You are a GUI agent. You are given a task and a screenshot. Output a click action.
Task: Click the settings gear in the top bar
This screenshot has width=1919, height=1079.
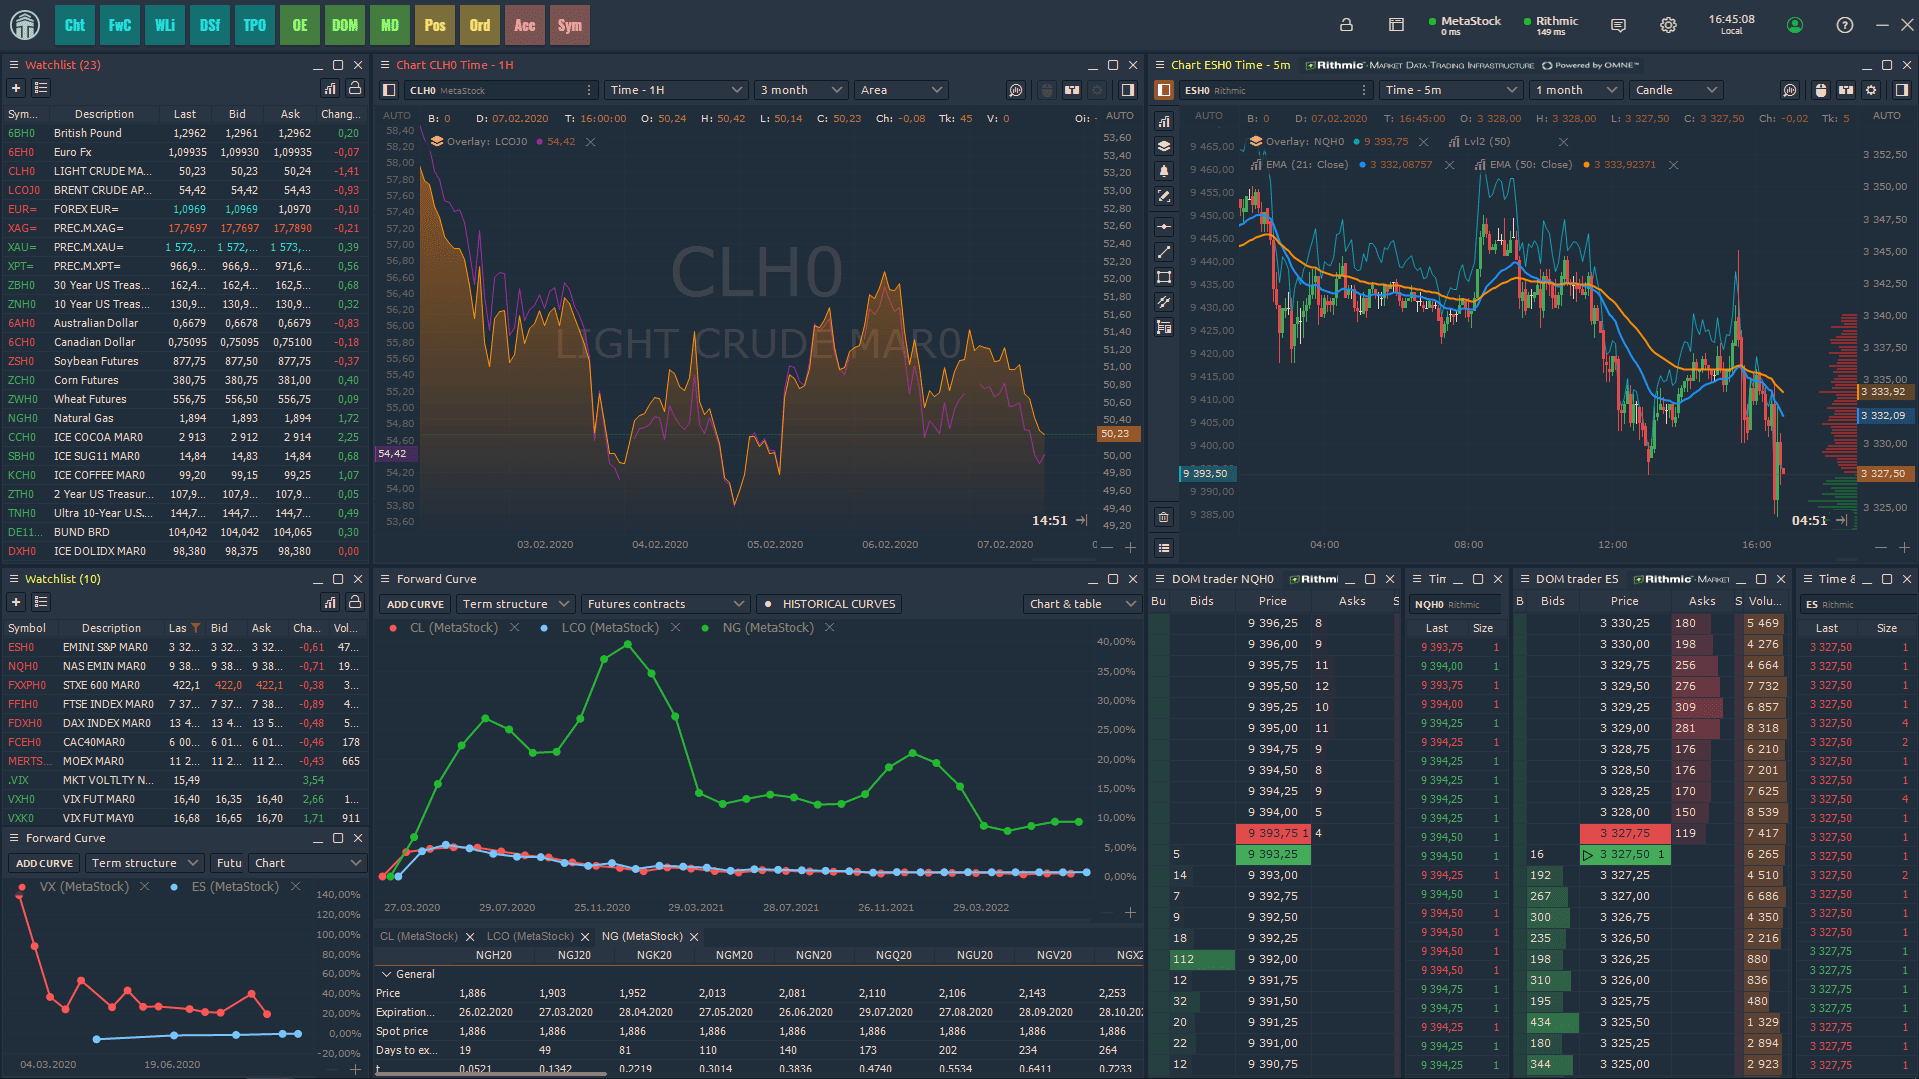[1668, 25]
